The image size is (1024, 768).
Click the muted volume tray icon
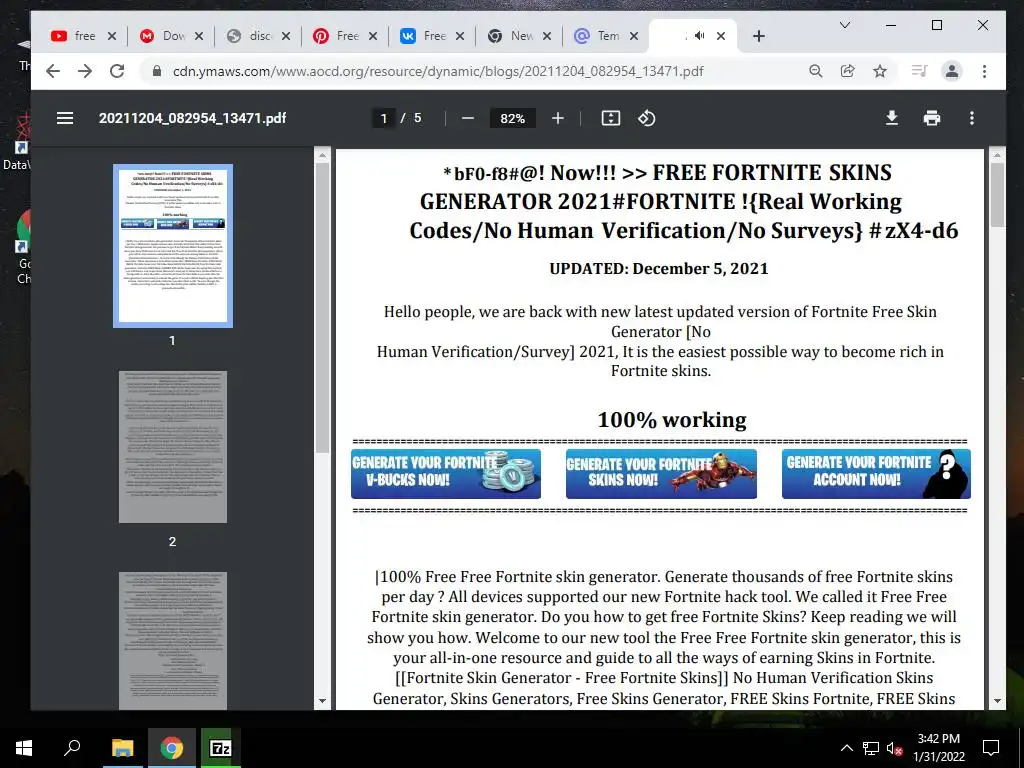(894, 748)
